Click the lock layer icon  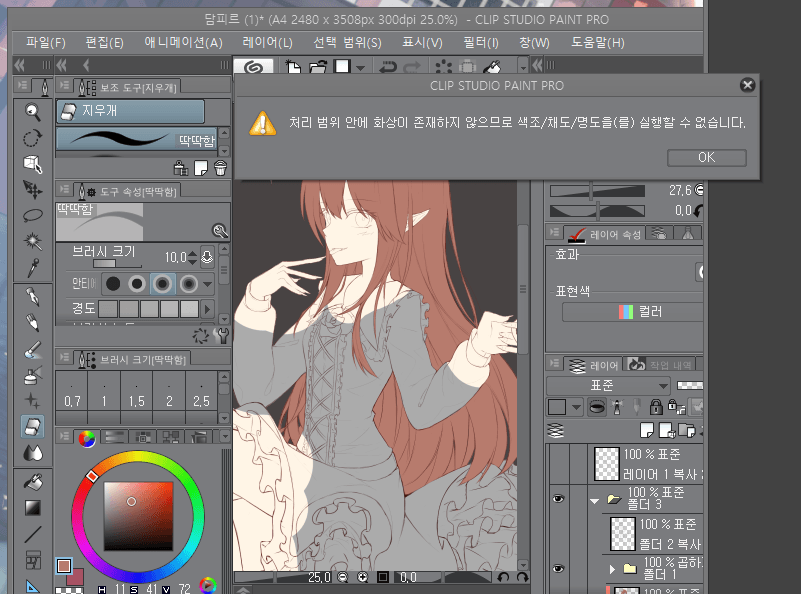pos(656,407)
